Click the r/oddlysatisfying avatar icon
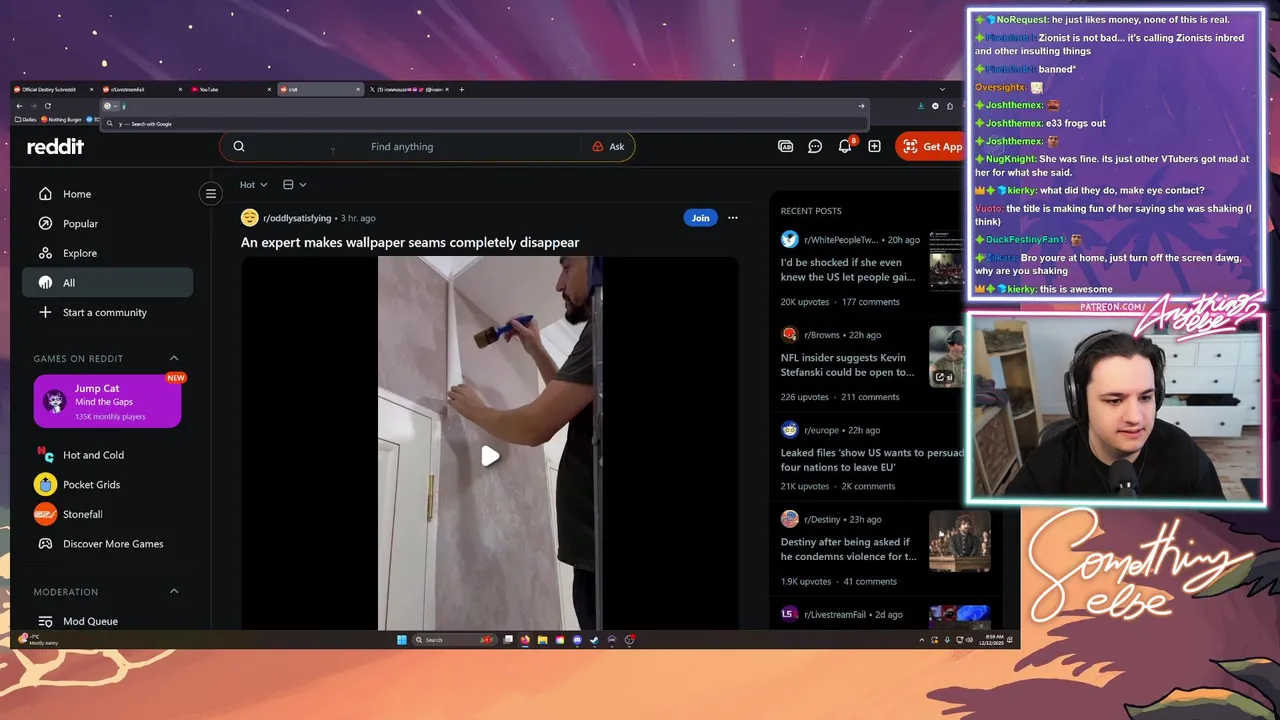The height and width of the screenshot is (720, 1280). (250, 218)
